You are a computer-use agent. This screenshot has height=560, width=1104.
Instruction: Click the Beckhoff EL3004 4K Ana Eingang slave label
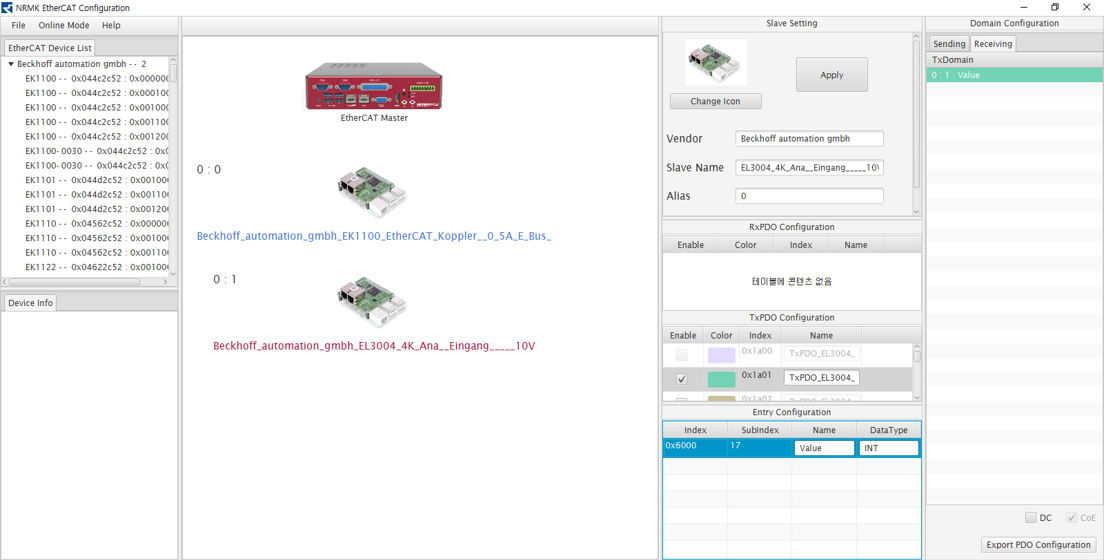click(374, 346)
